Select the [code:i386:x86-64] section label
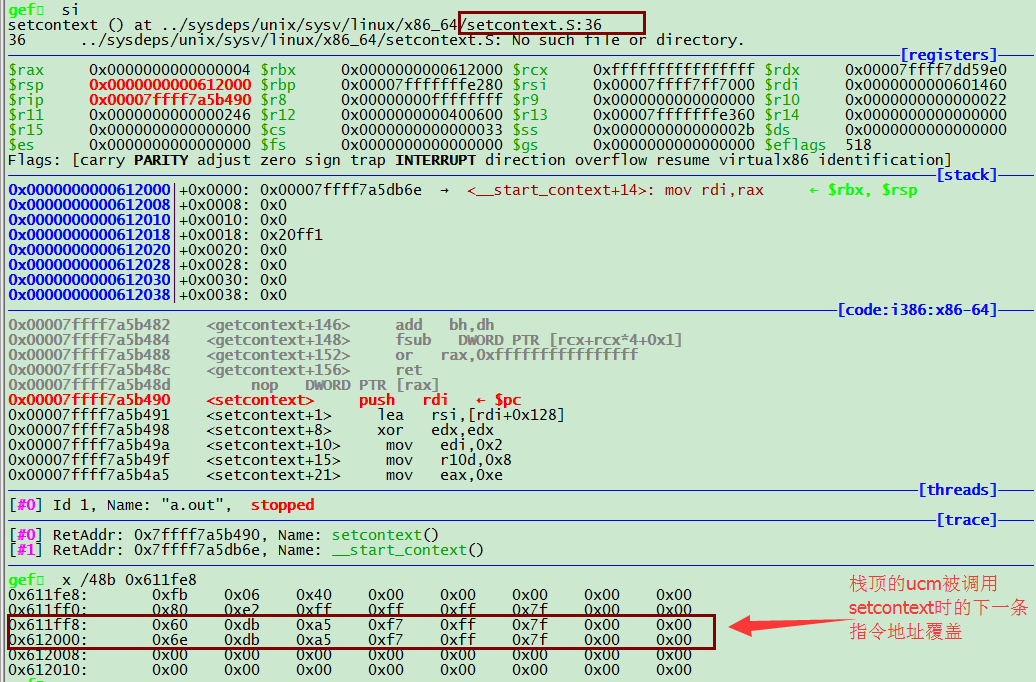This screenshot has width=1036, height=682. click(x=917, y=310)
